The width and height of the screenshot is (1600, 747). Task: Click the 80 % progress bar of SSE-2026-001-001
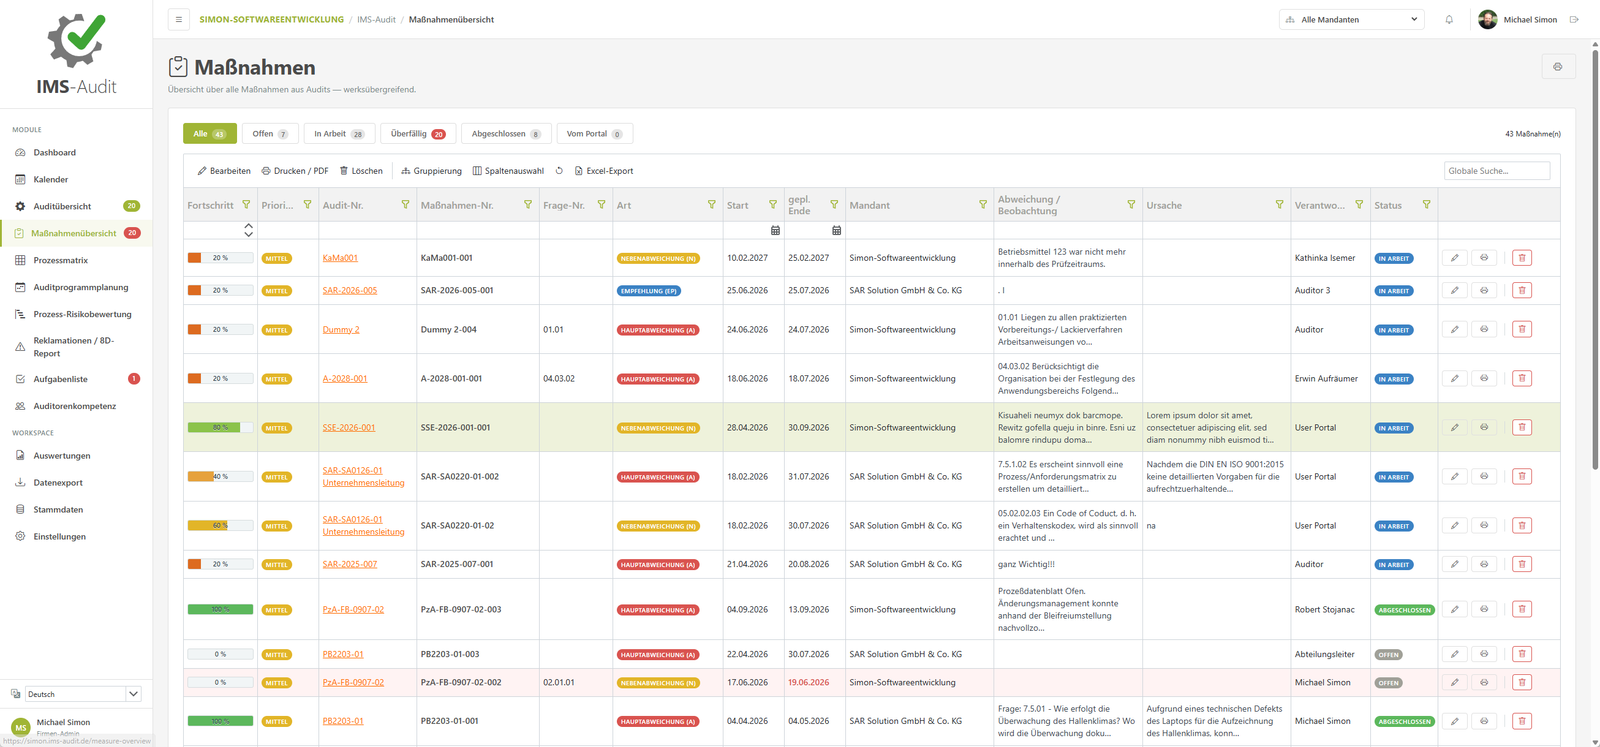coord(220,427)
